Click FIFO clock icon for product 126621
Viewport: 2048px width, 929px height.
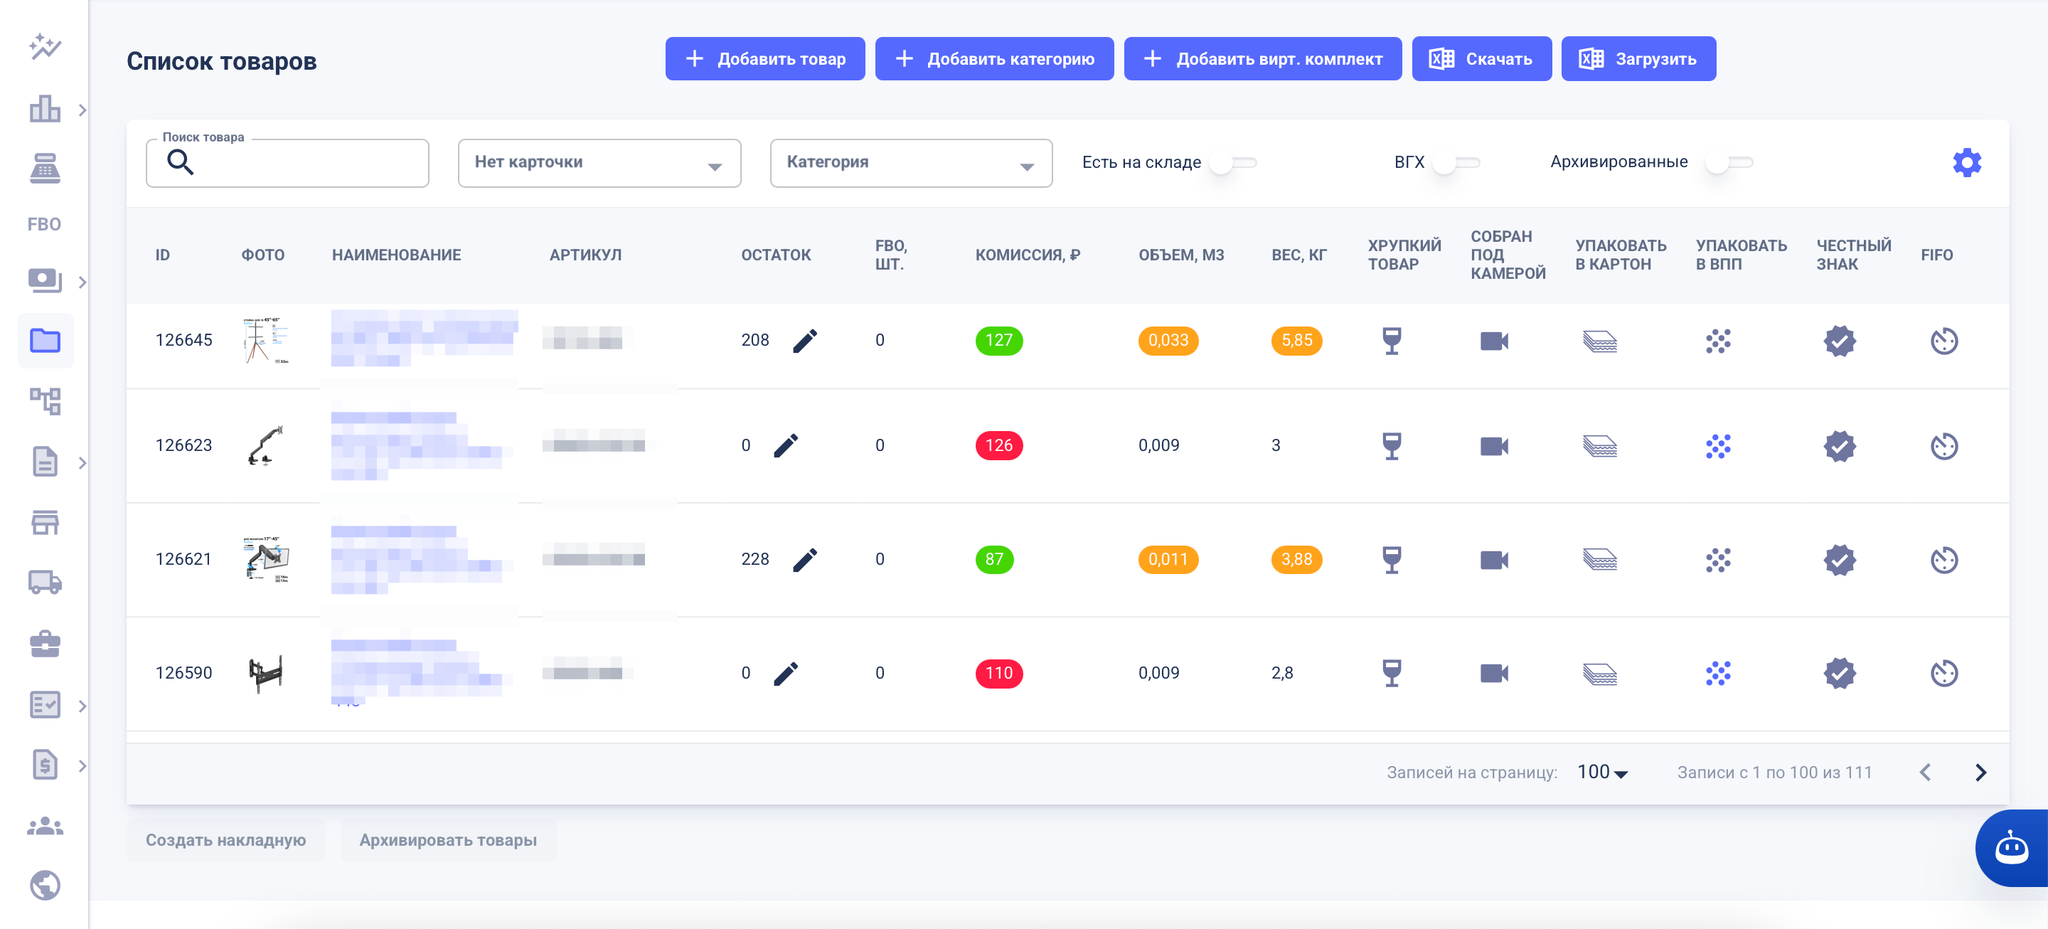coord(1943,560)
